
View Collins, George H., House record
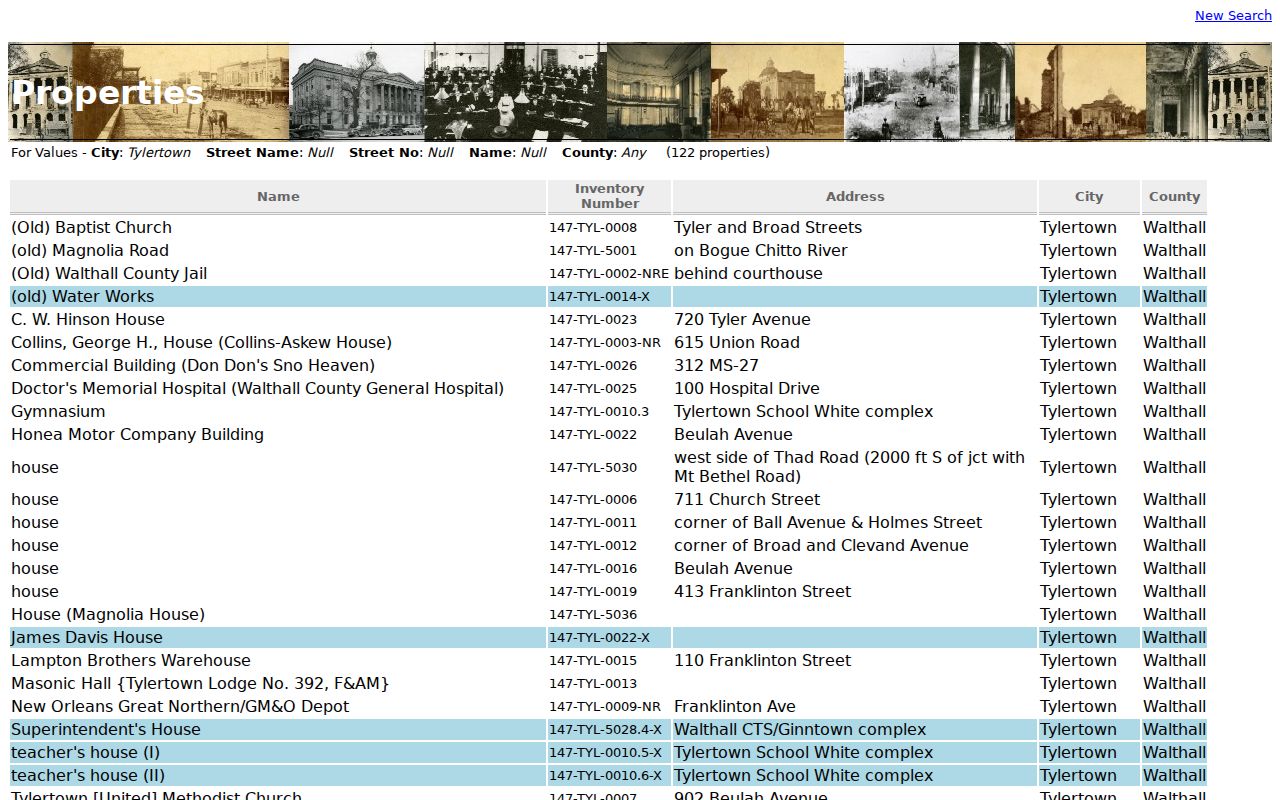[201, 342]
